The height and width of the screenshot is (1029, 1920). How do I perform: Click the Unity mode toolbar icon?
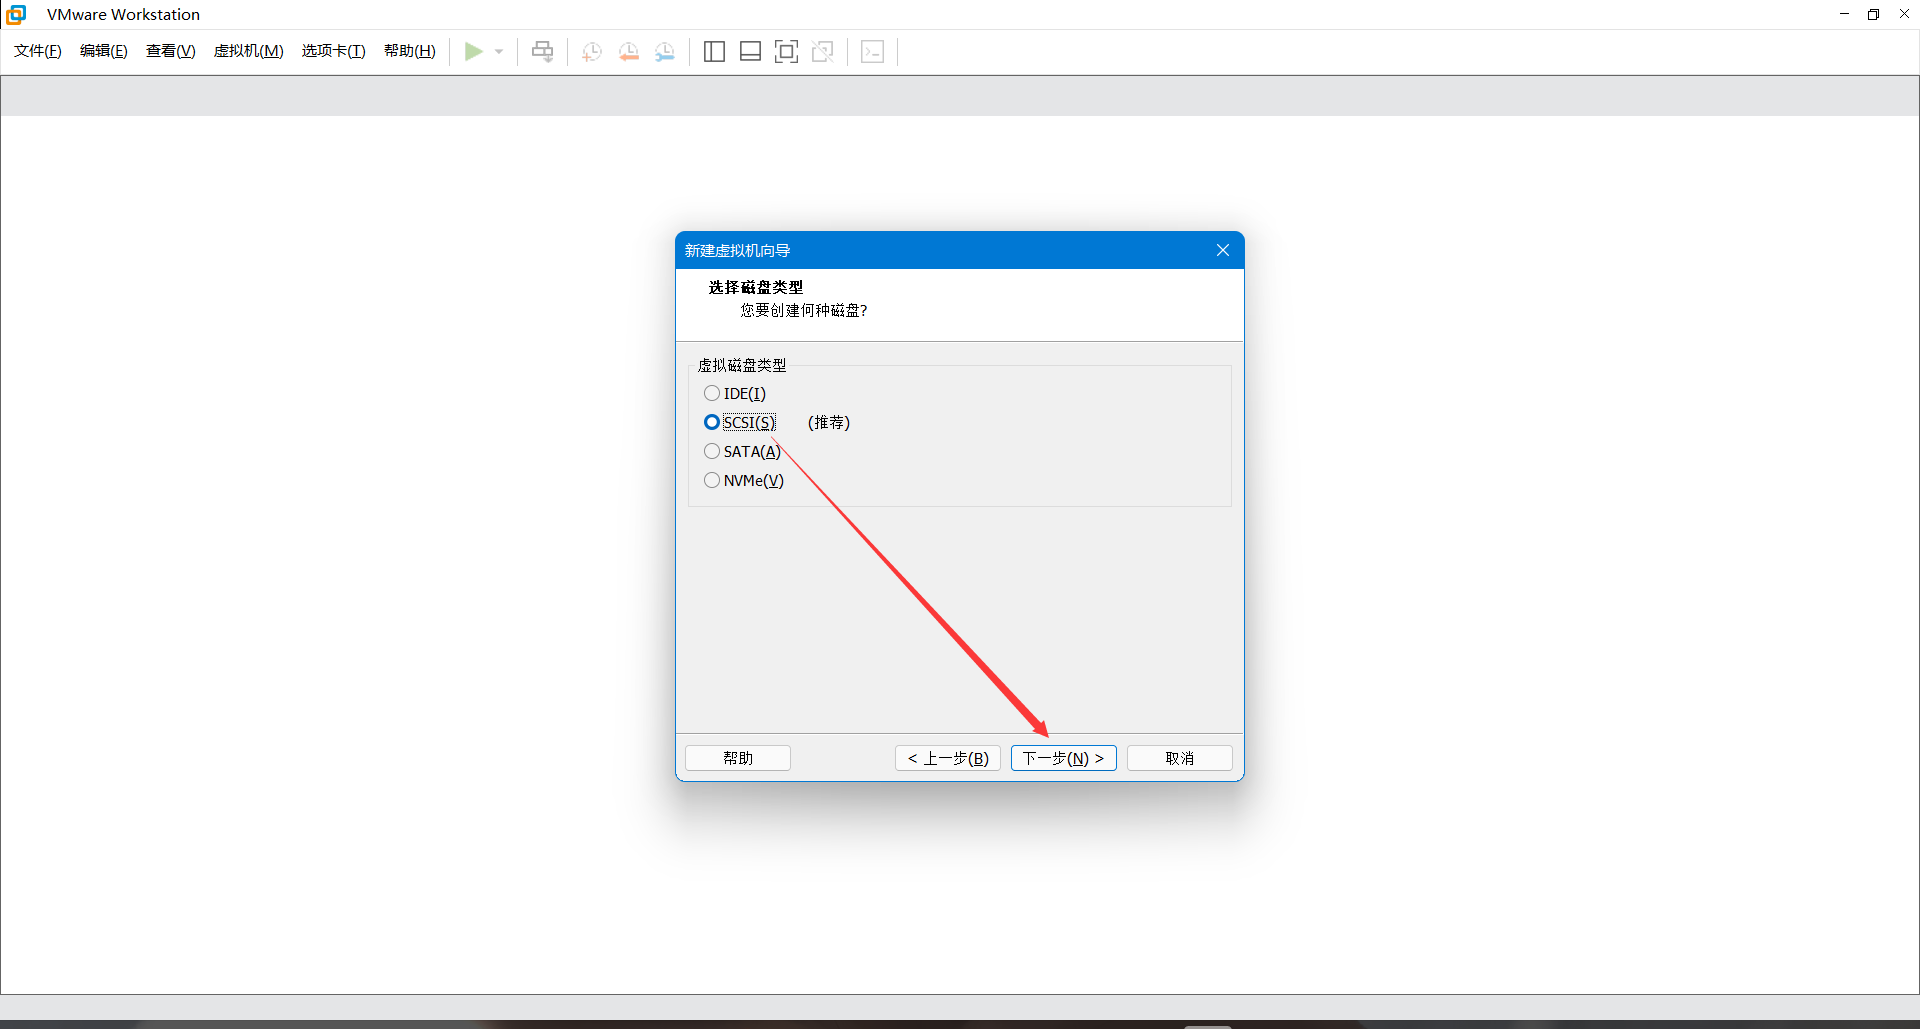click(823, 52)
